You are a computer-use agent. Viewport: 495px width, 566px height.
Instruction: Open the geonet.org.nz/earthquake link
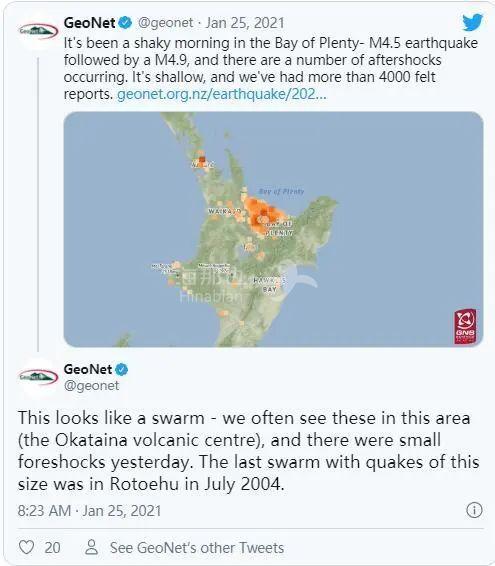(x=222, y=94)
